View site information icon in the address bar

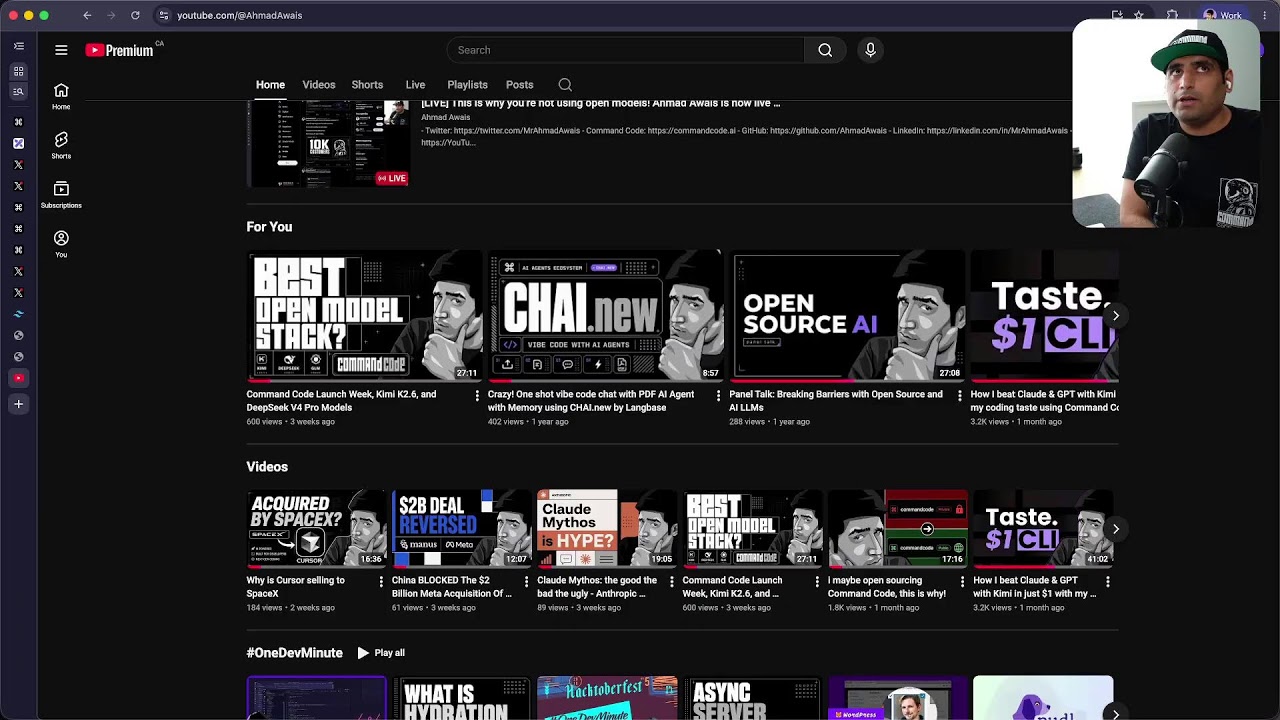164,15
